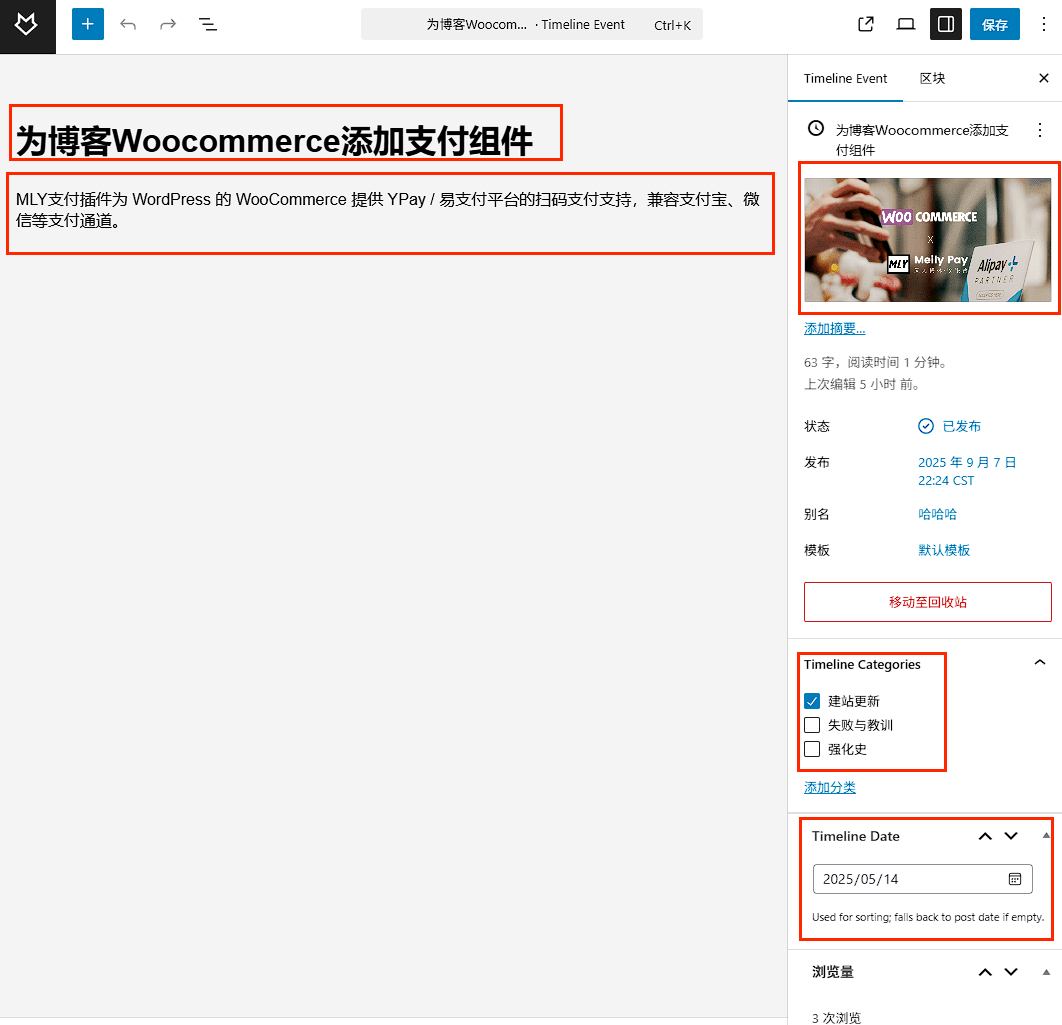This screenshot has height=1025, width=1062.
Task: Click the block inserter plus button
Action: pyautogui.click(x=88, y=24)
